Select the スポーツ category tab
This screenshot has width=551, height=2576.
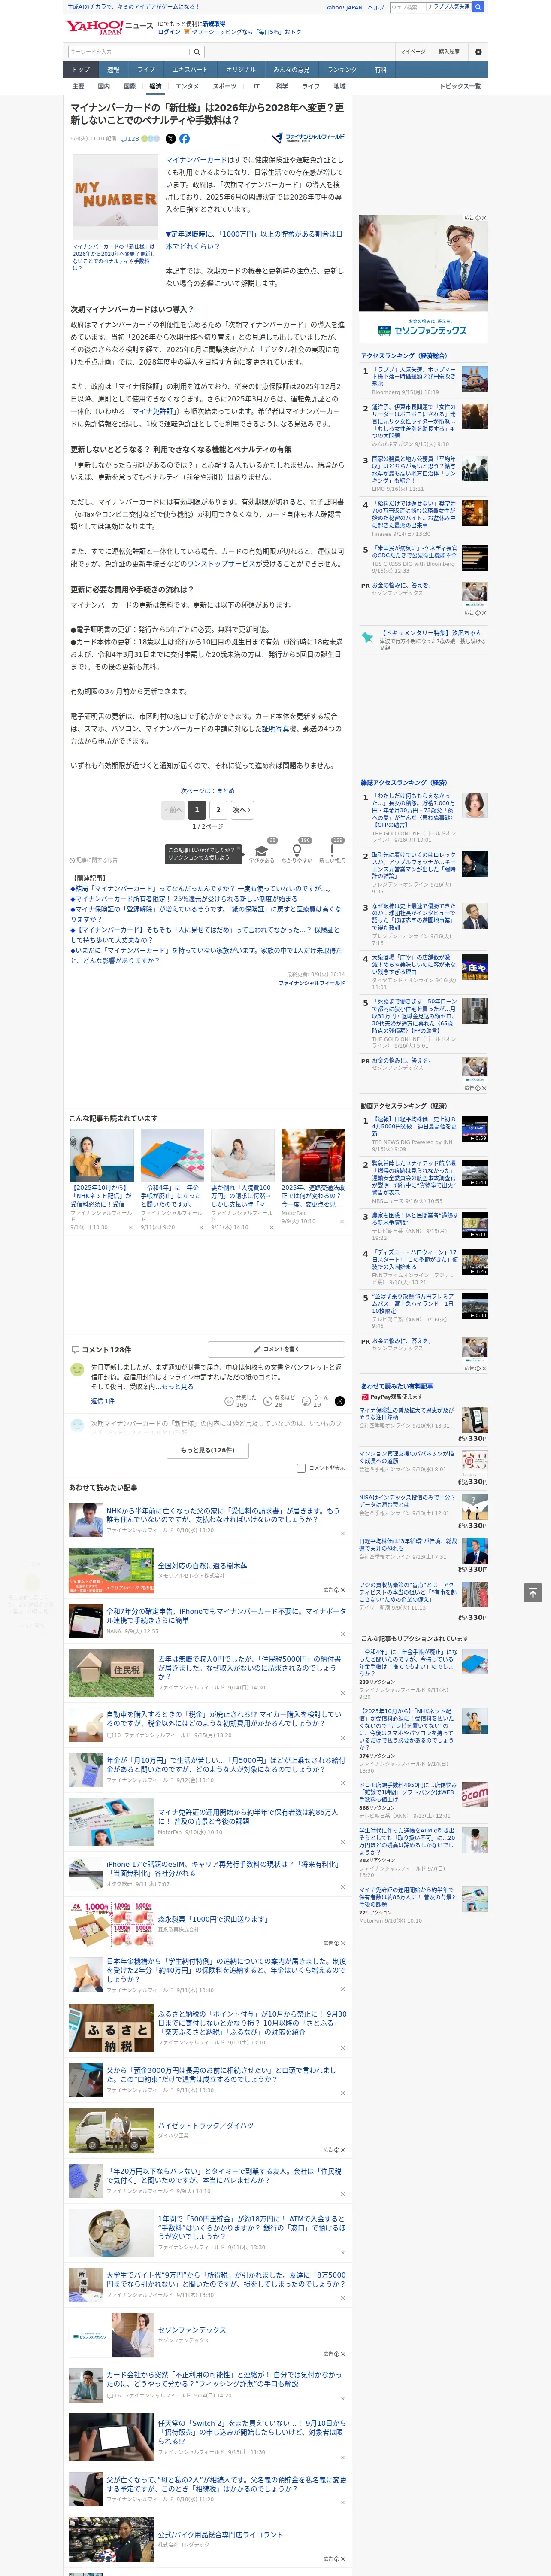(x=225, y=87)
